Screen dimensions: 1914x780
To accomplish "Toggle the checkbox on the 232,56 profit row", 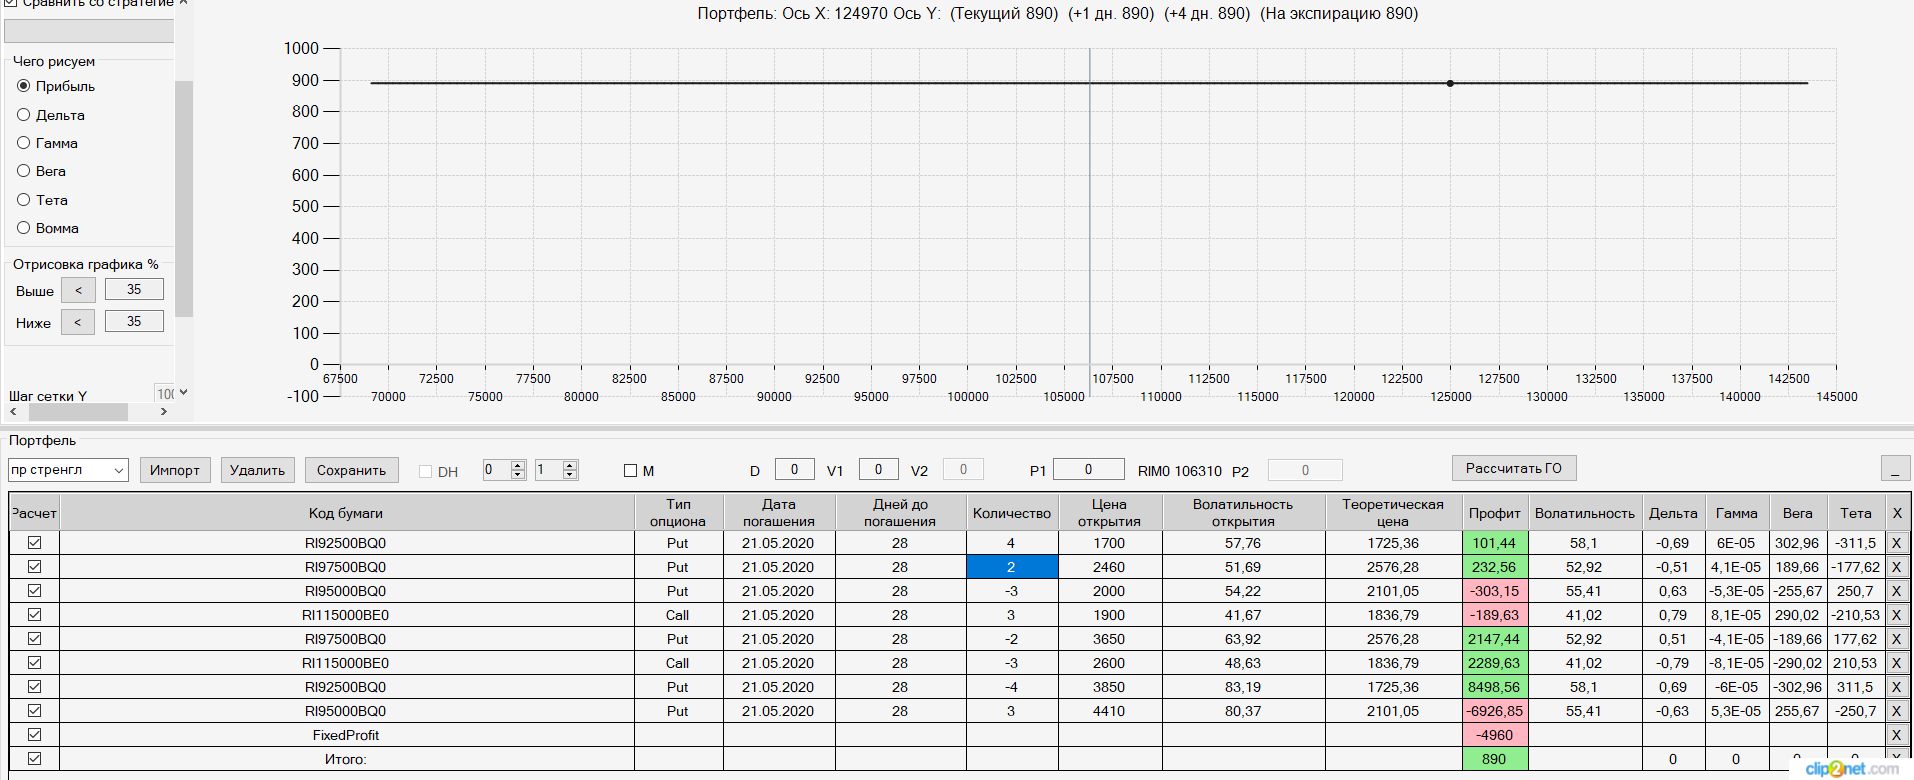I will [x=35, y=566].
